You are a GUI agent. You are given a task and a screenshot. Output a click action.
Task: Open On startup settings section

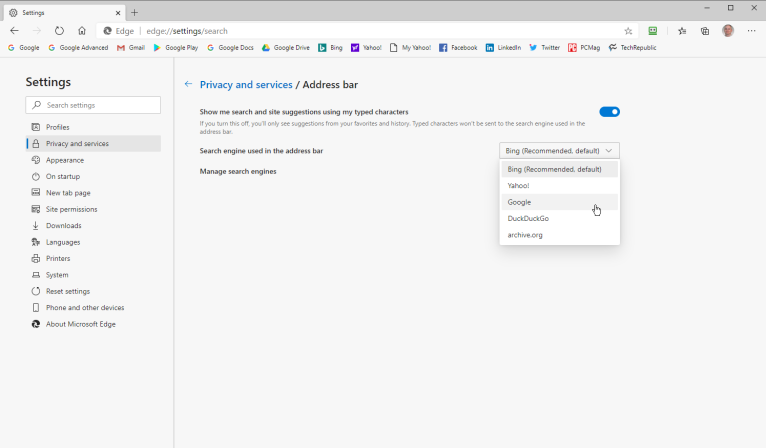click(x=93, y=176)
